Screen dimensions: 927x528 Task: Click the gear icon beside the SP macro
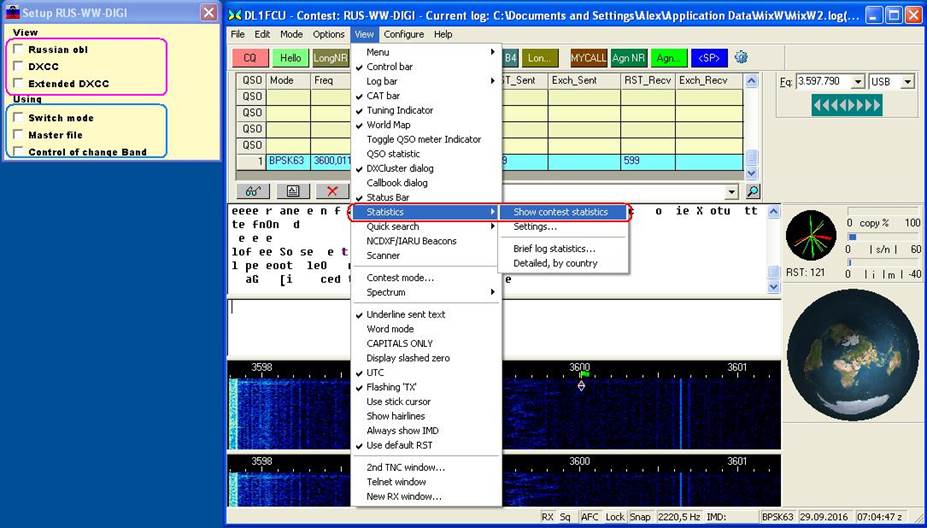(741, 57)
